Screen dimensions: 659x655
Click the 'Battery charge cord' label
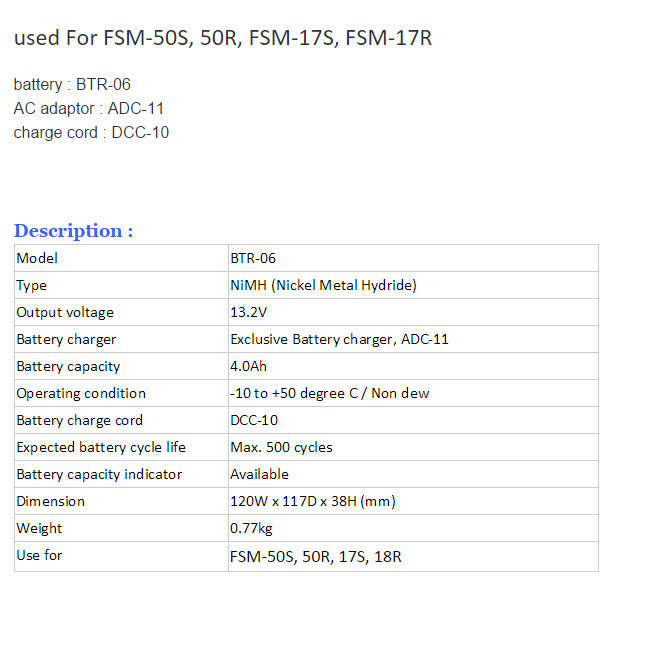click(x=80, y=420)
